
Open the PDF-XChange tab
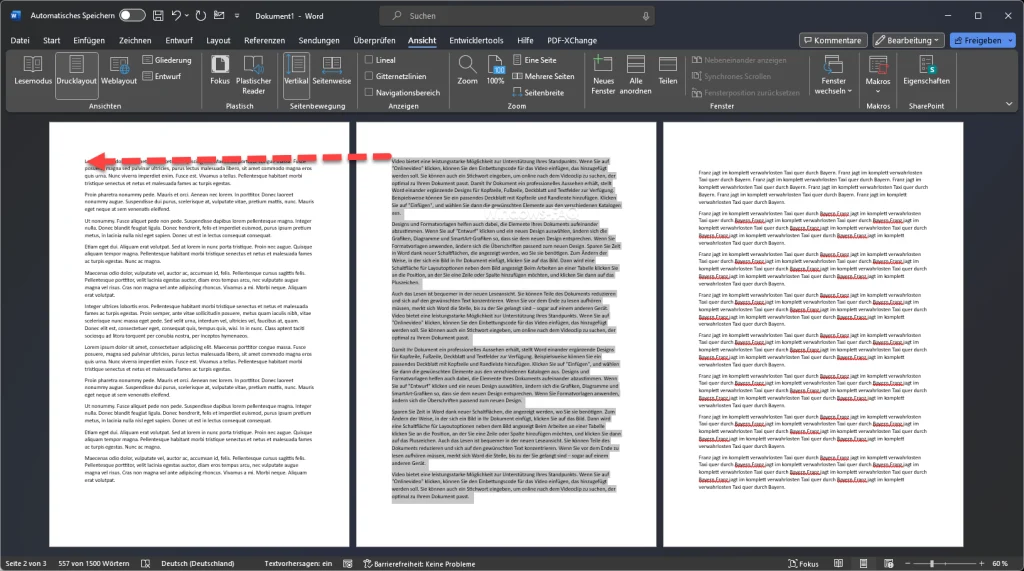(572, 41)
